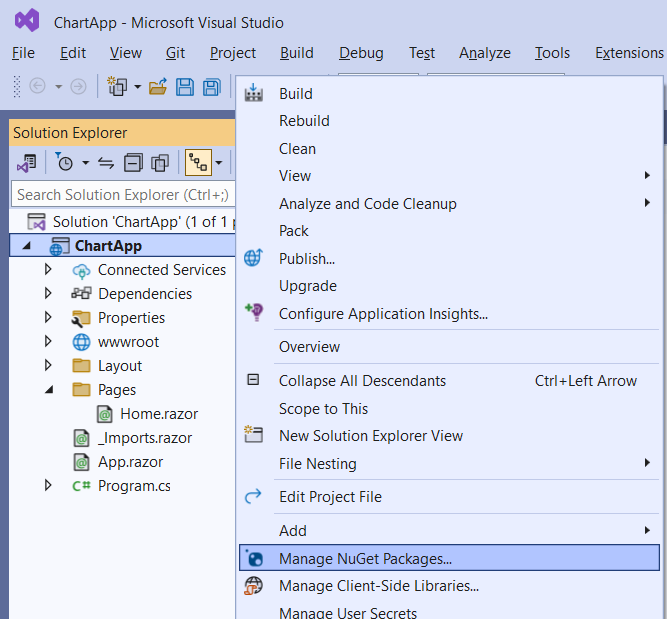Open the Extensions menu

point(629,53)
